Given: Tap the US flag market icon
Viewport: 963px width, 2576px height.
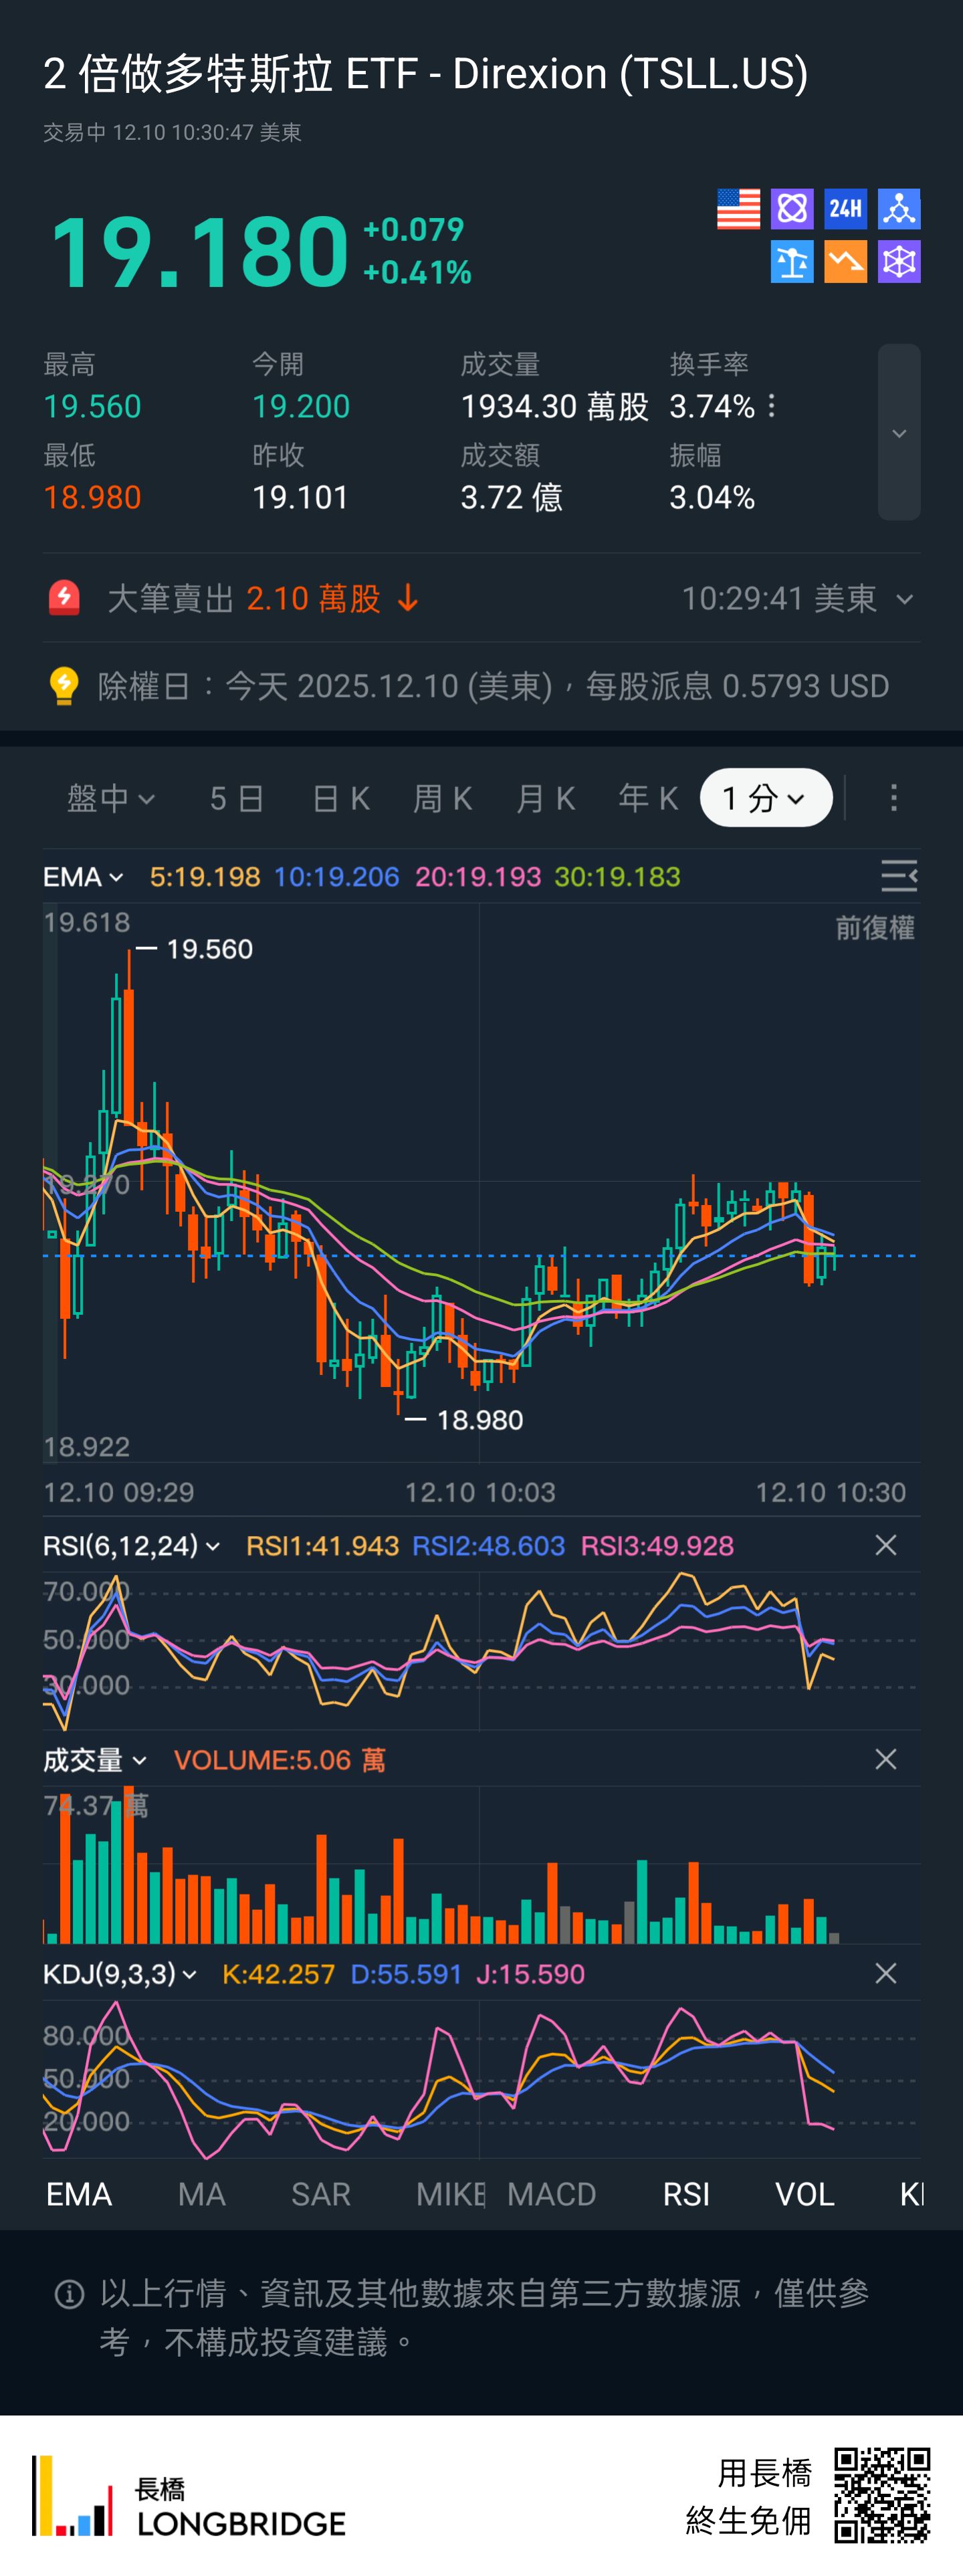Looking at the screenshot, I should point(738,209).
